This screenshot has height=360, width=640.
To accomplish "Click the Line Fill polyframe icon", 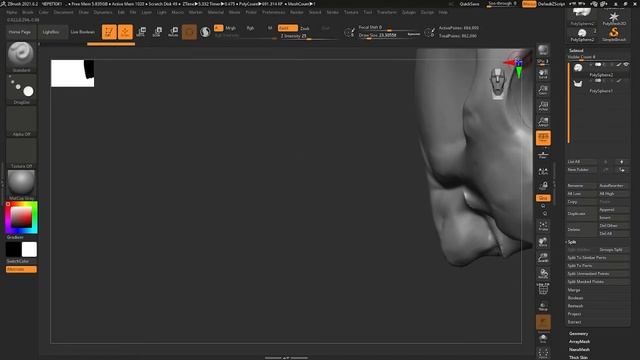I will 543,289.
